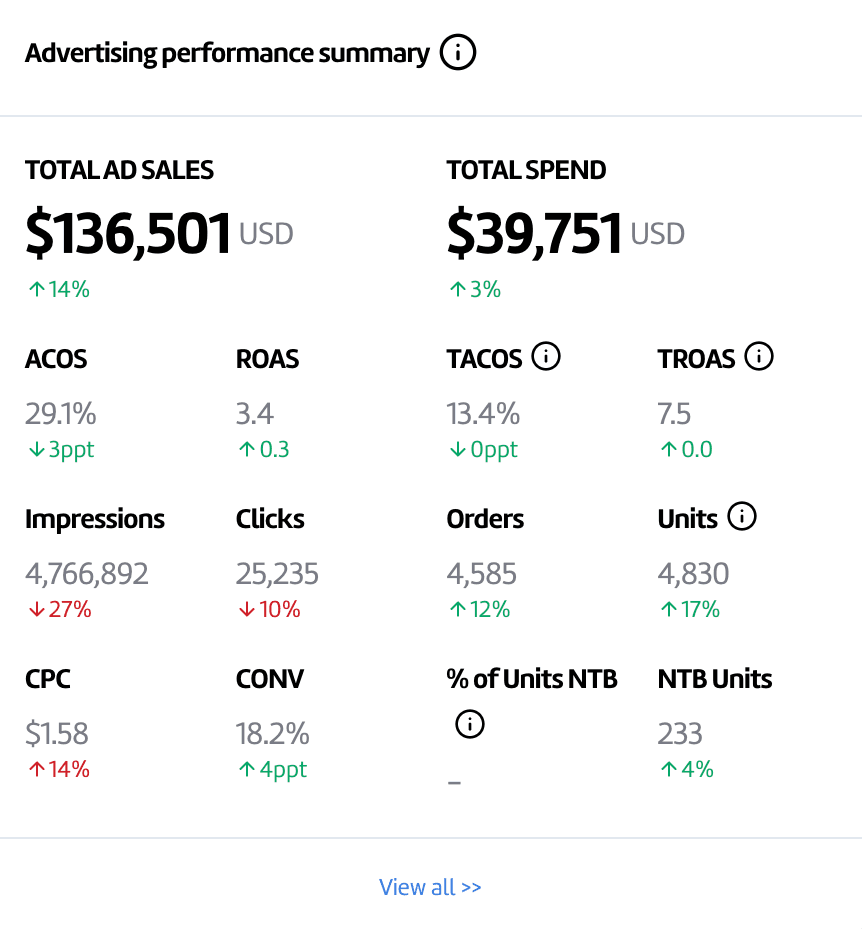The image size is (862, 929).
Task: Click the TOTAL AD SALES value $136,501
Action: (129, 233)
